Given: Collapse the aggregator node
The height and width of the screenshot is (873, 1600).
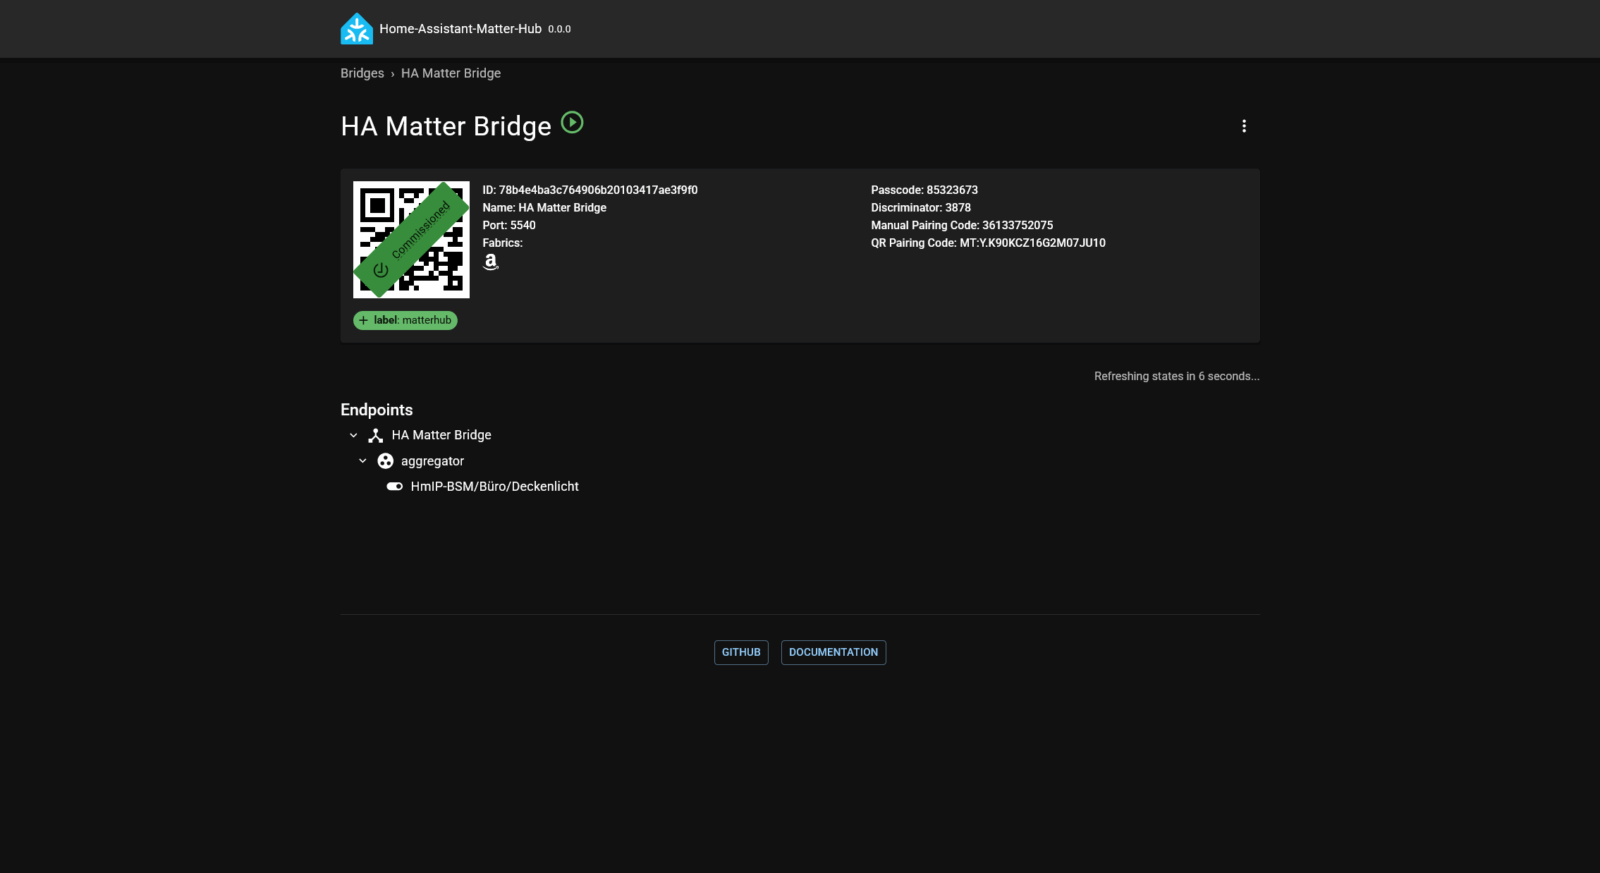Looking at the screenshot, I should [363, 461].
